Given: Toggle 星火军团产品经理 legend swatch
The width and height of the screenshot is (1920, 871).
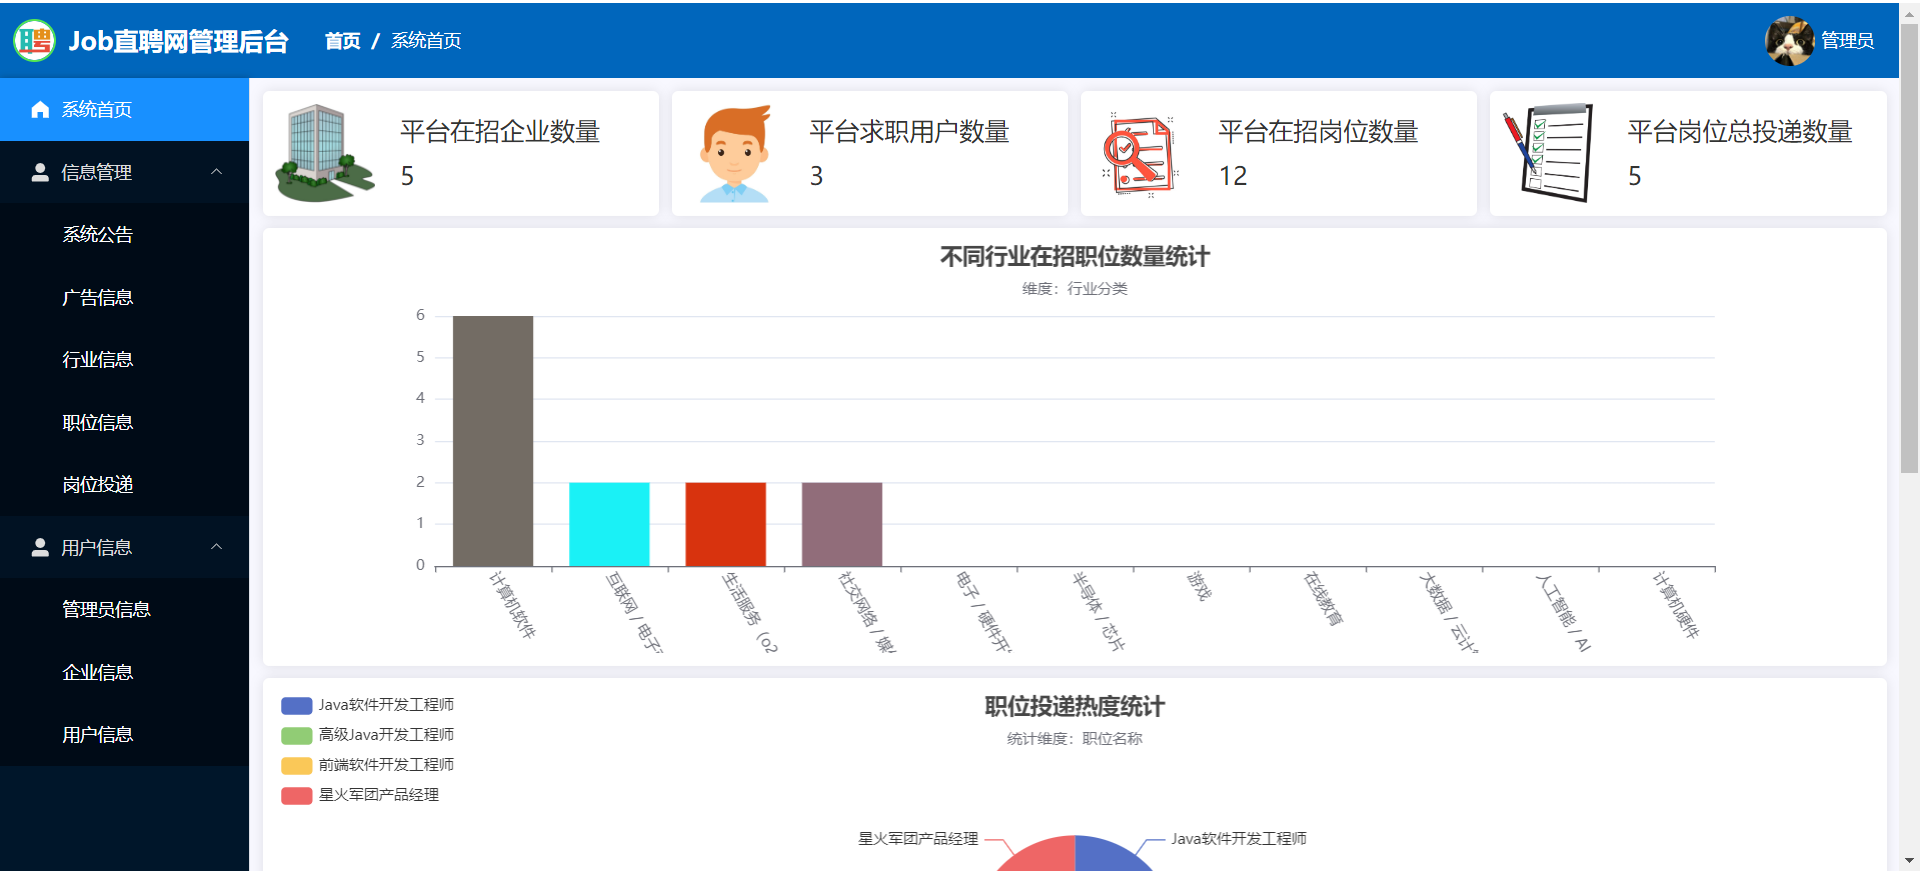Looking at the screenshot, I should tap(297, 796).
